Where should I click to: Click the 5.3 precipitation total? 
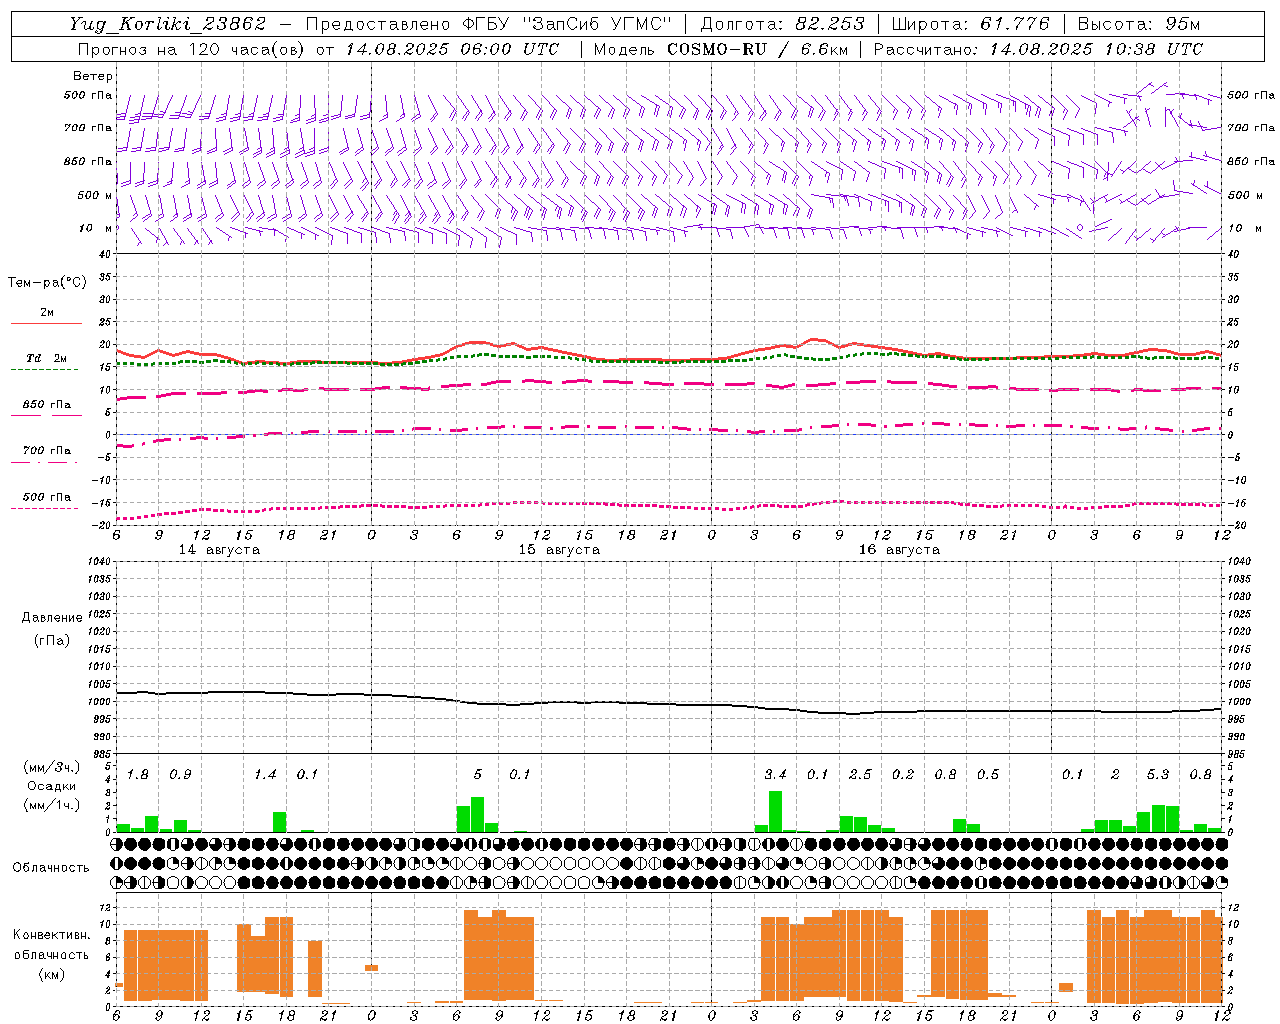pyautogui.click(x=1158, y=775)
